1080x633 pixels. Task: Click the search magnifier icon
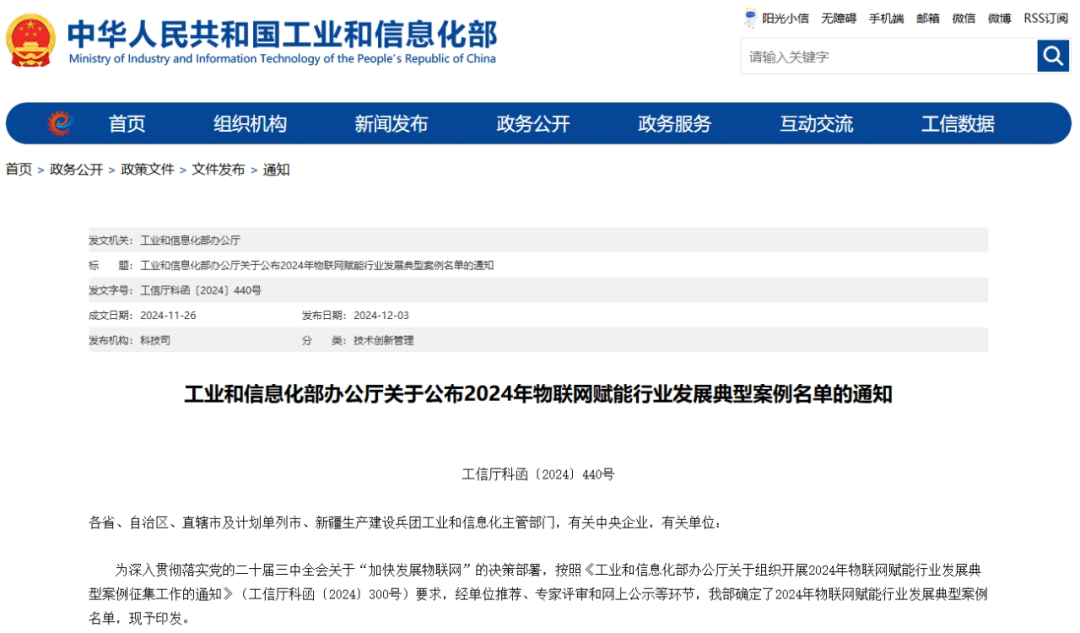click(x=1052, y=55)
